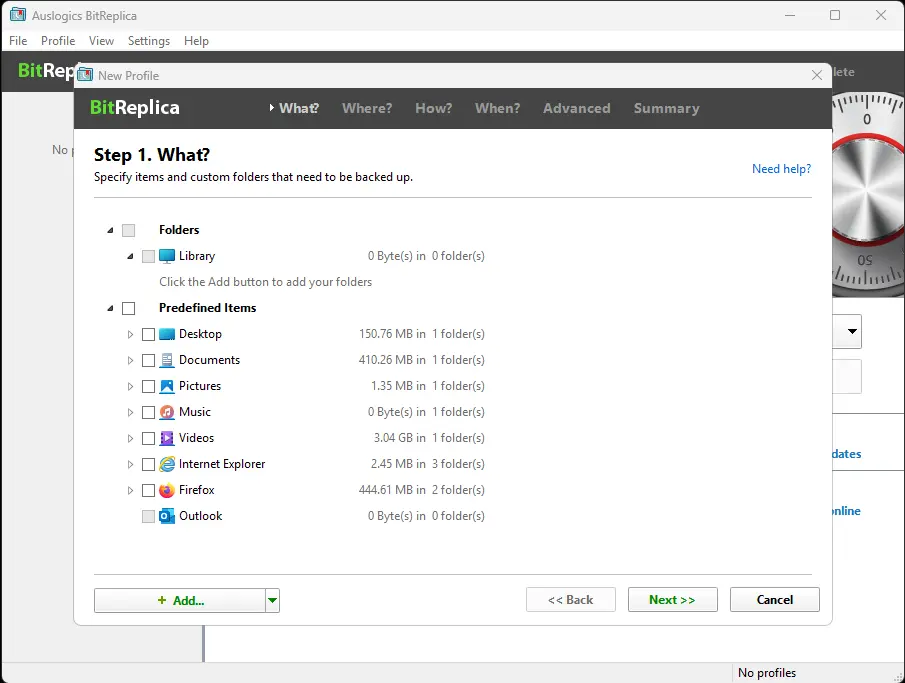Click the Music icon
The height and width of the screenshot is (683, 905).
pyautogui.click(x=167, y=412)
